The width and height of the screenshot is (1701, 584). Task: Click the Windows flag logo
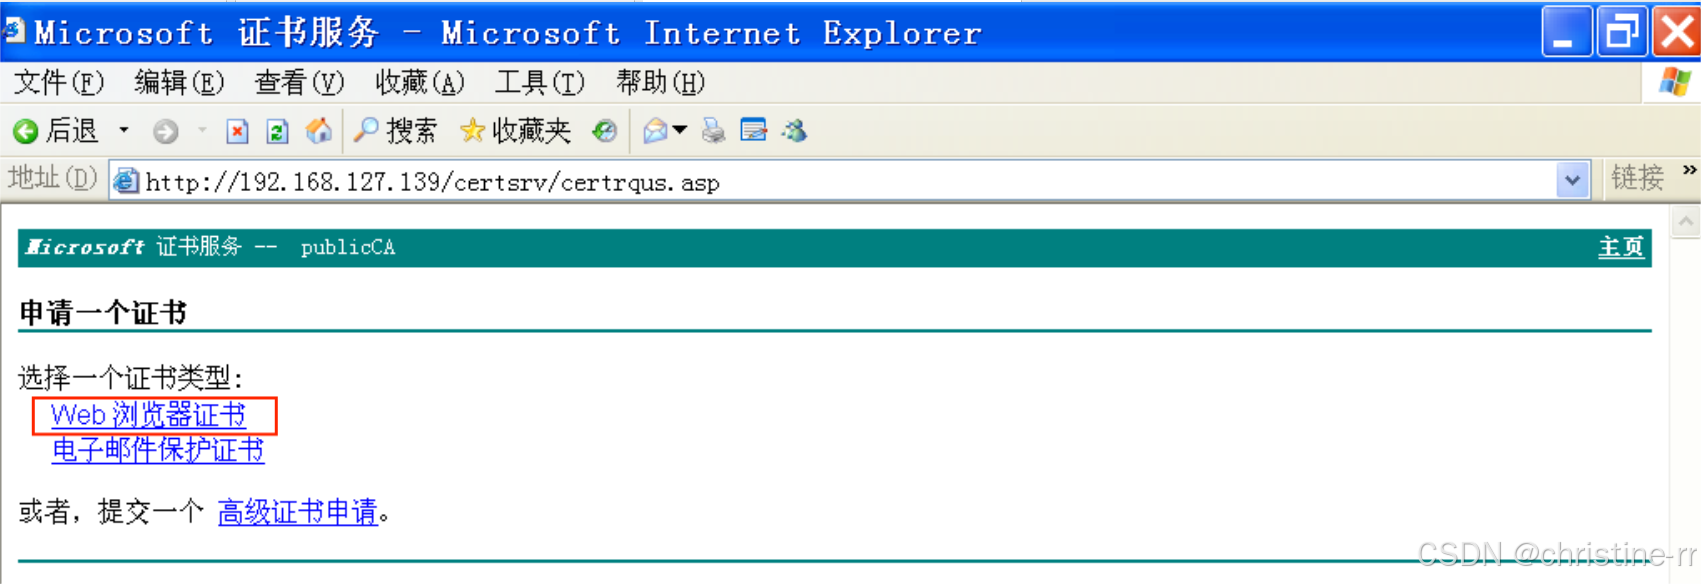[1674, 82]
